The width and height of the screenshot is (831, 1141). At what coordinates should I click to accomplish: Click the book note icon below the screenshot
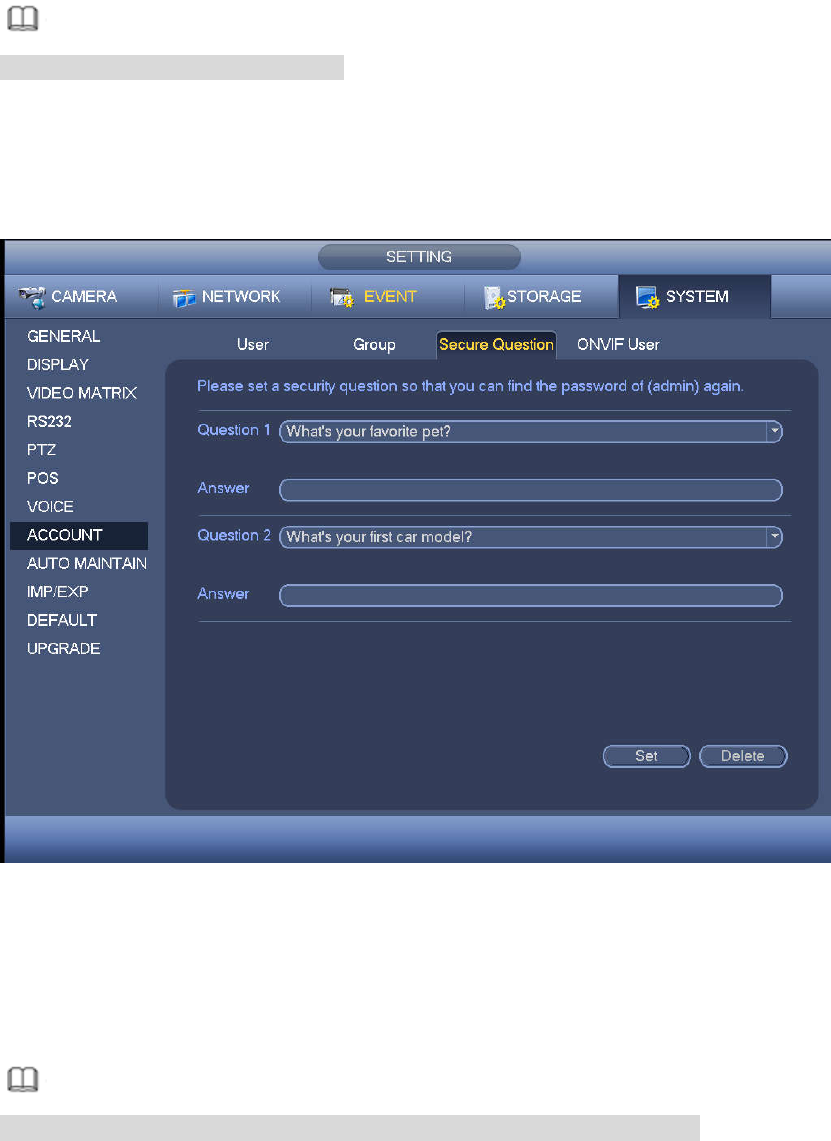(x=23, y=1079)
